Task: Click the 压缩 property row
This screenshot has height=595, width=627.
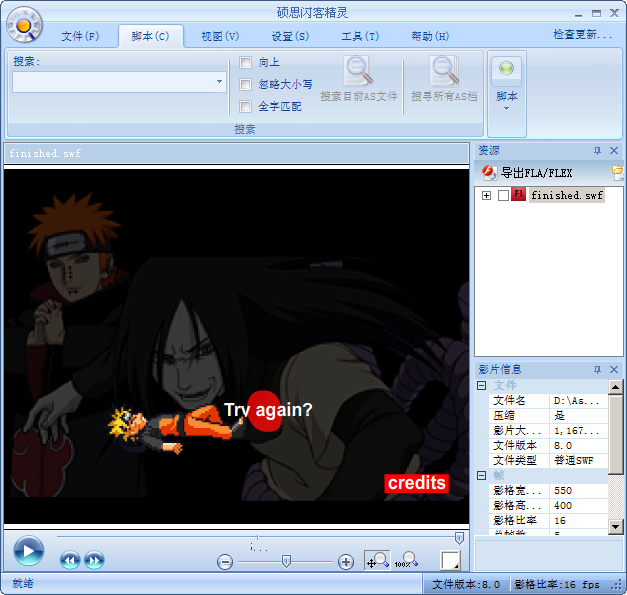Action: pyautogui.click(x=548, y=415)
